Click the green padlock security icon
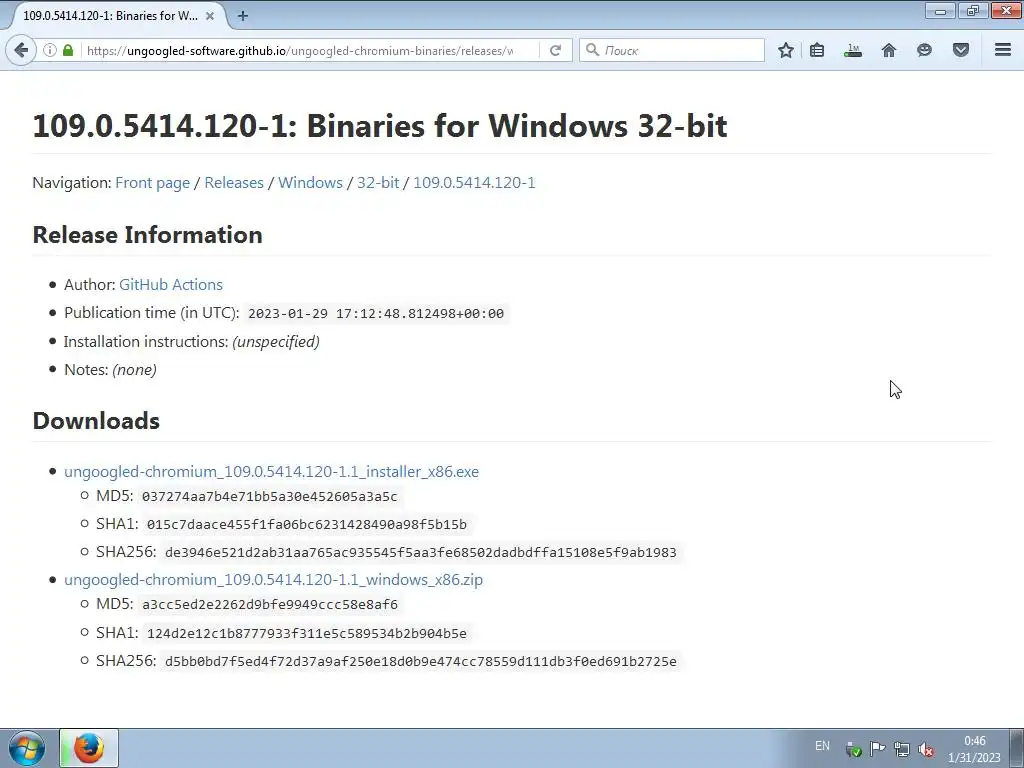Viewport: 1024px width, 768px height. [68, 50]
